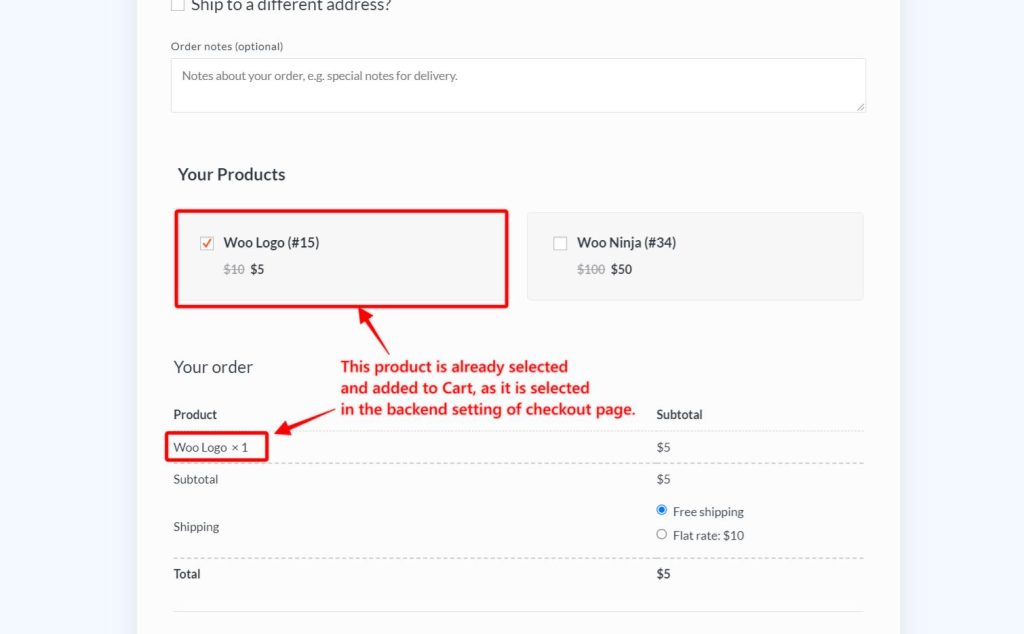Click the discounted $5 price under Woo Logo

(257, 269)
